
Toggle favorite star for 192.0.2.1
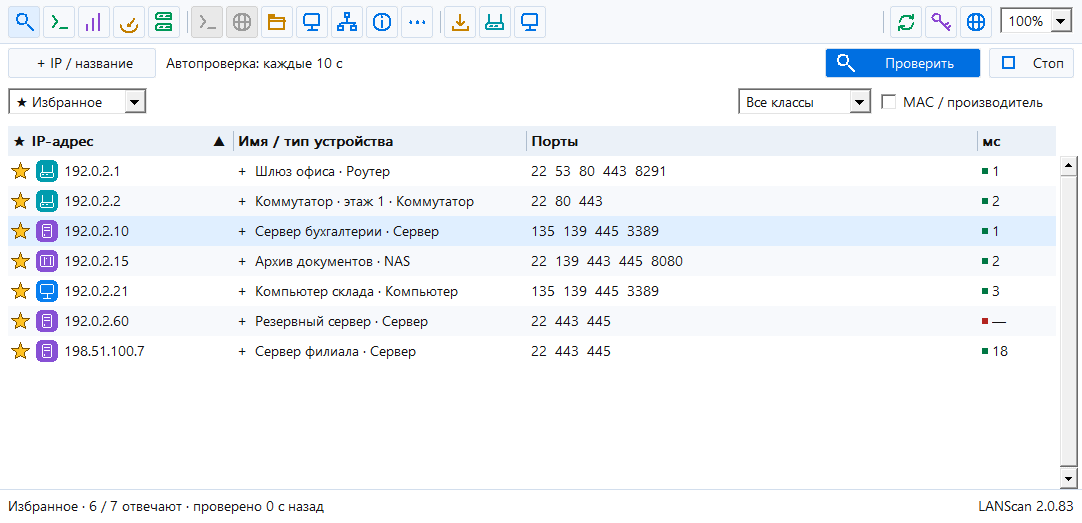point(21,171)
